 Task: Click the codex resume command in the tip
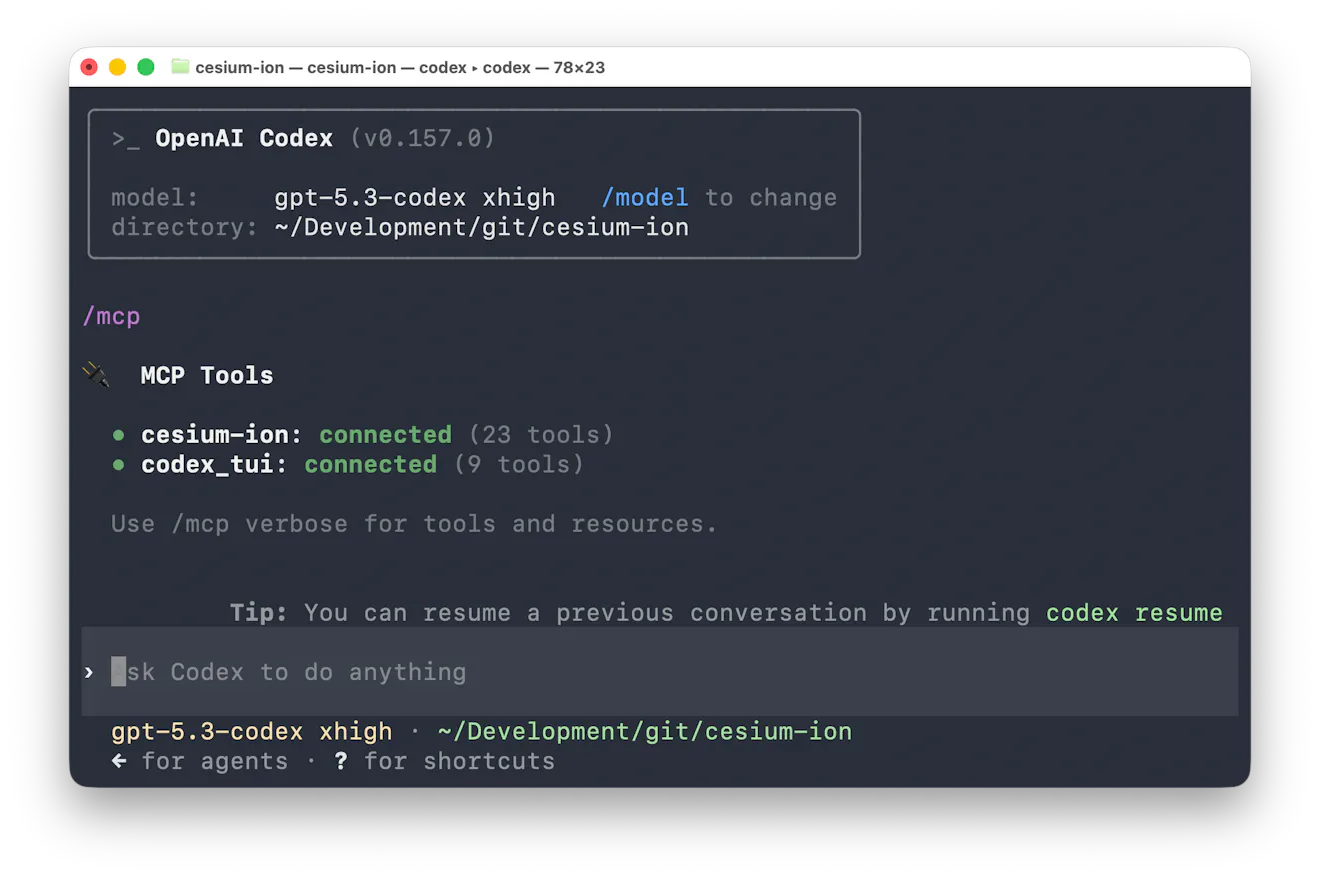pos(1134,612)
